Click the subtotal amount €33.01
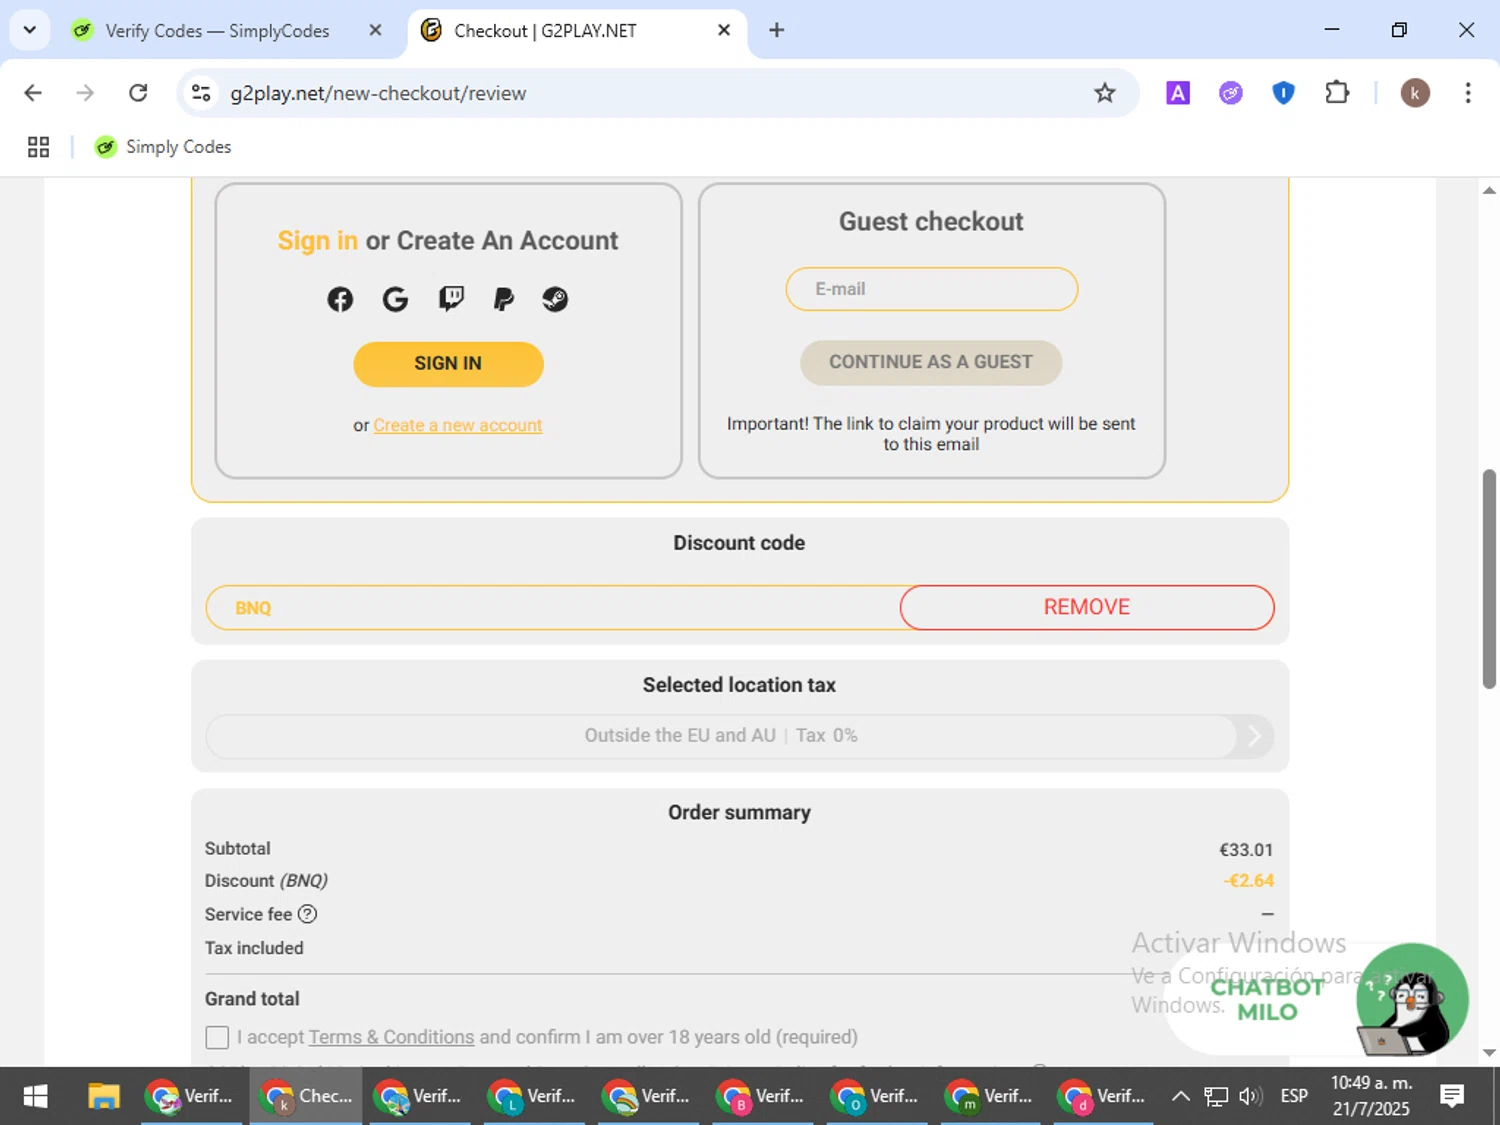The width and height of the screenshot is (1500, 1125). pyautogui.click(x=1245, y=850)
